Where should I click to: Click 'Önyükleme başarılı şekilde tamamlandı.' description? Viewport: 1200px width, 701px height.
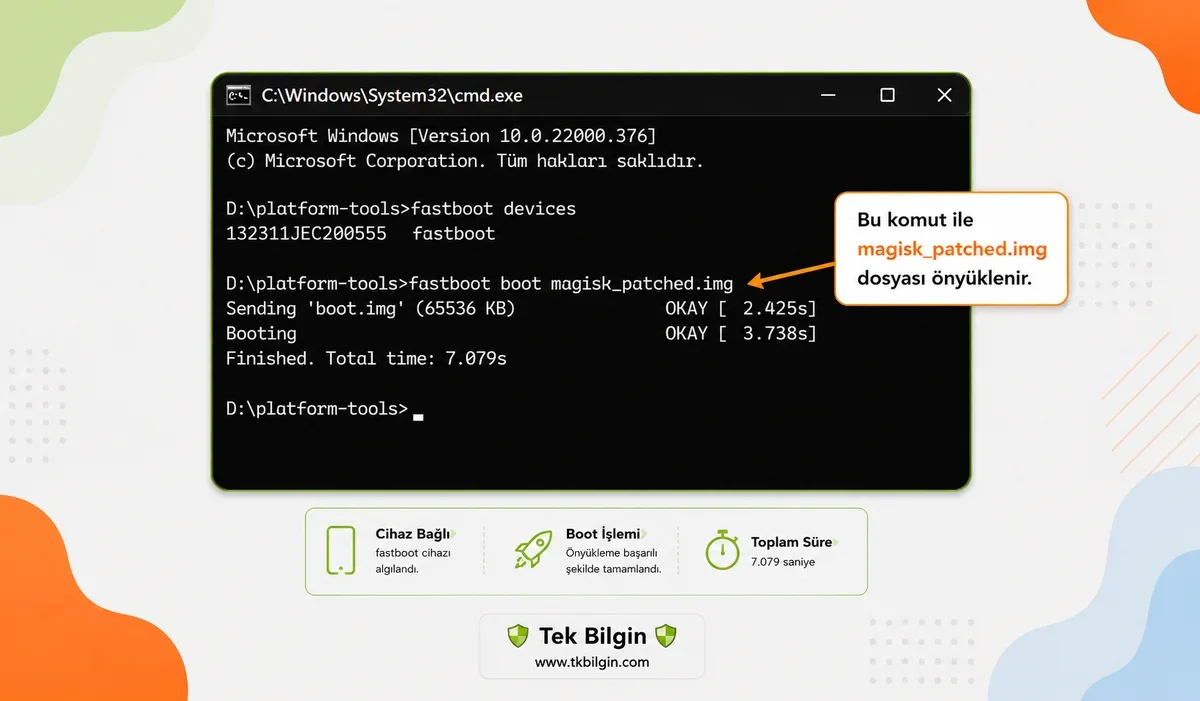(614, 561)
